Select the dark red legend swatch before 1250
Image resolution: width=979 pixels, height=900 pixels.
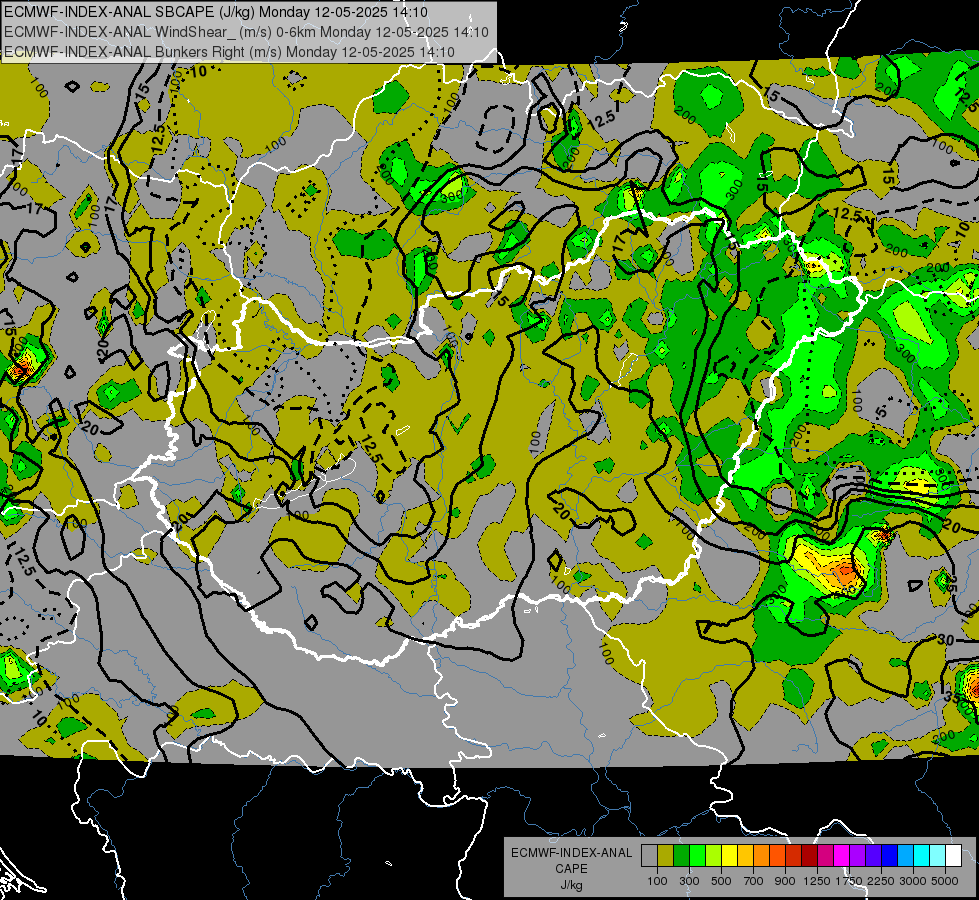point(809,856)
